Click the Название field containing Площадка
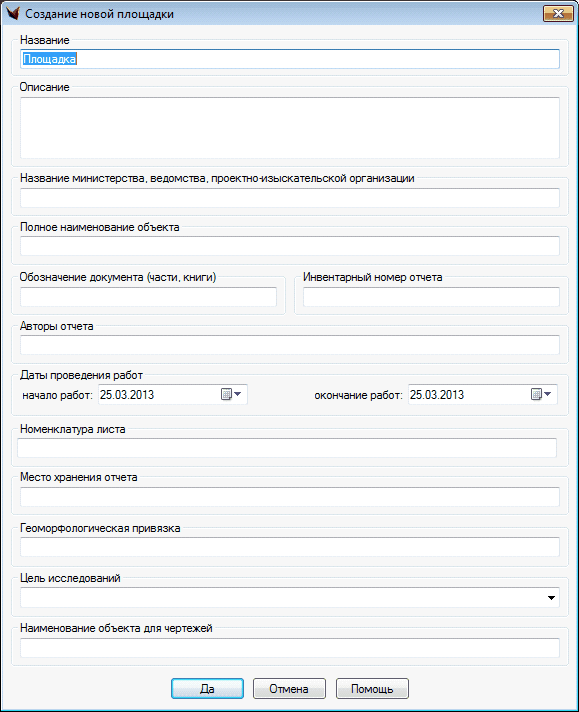The image size is (579, 712). tap(290, 59)
